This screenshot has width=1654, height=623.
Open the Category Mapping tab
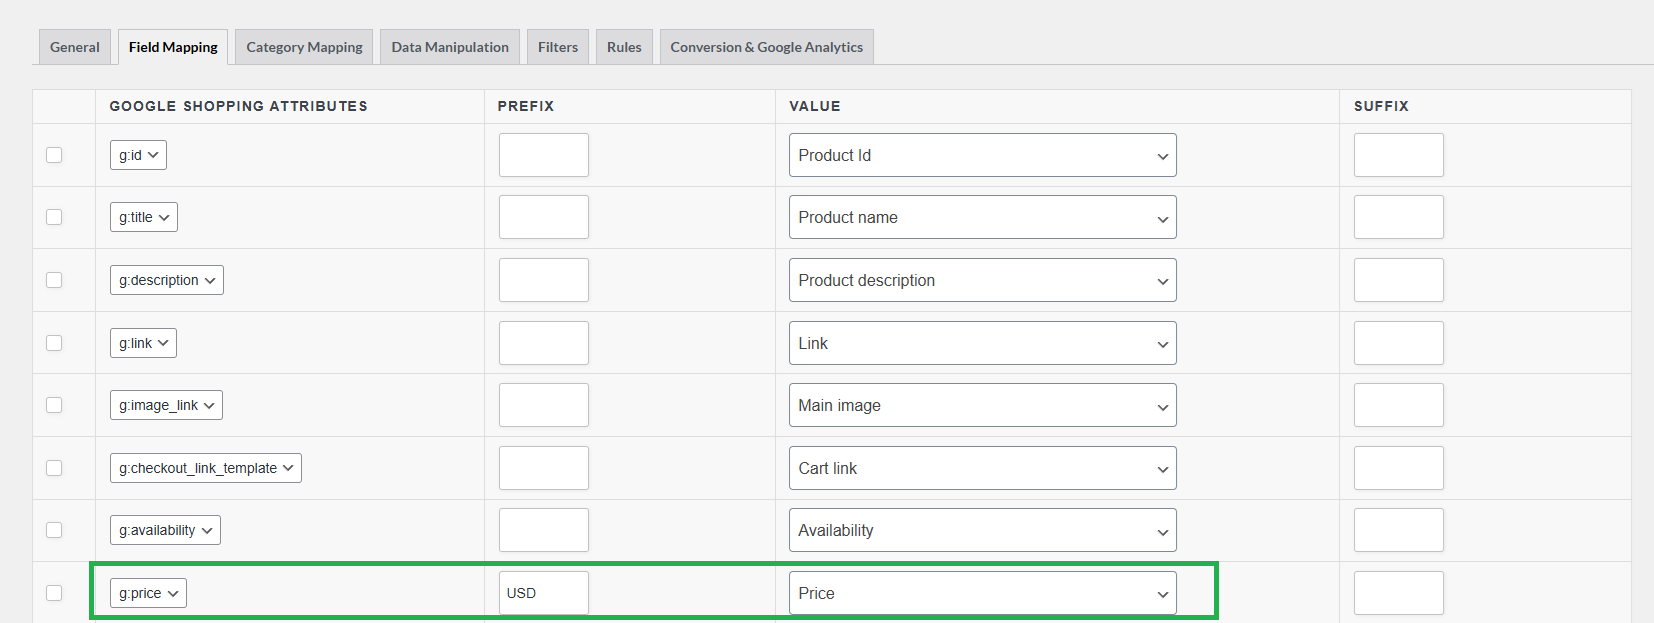point(304,47)
